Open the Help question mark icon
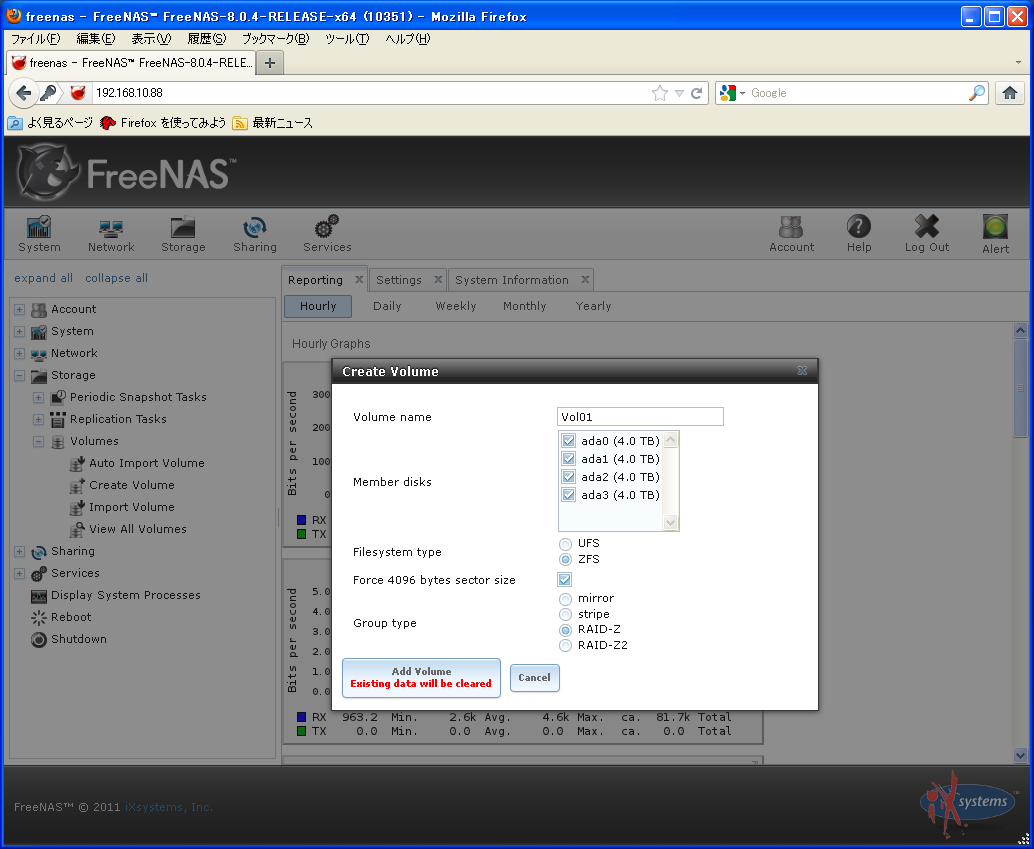 (x=859, y=226)
